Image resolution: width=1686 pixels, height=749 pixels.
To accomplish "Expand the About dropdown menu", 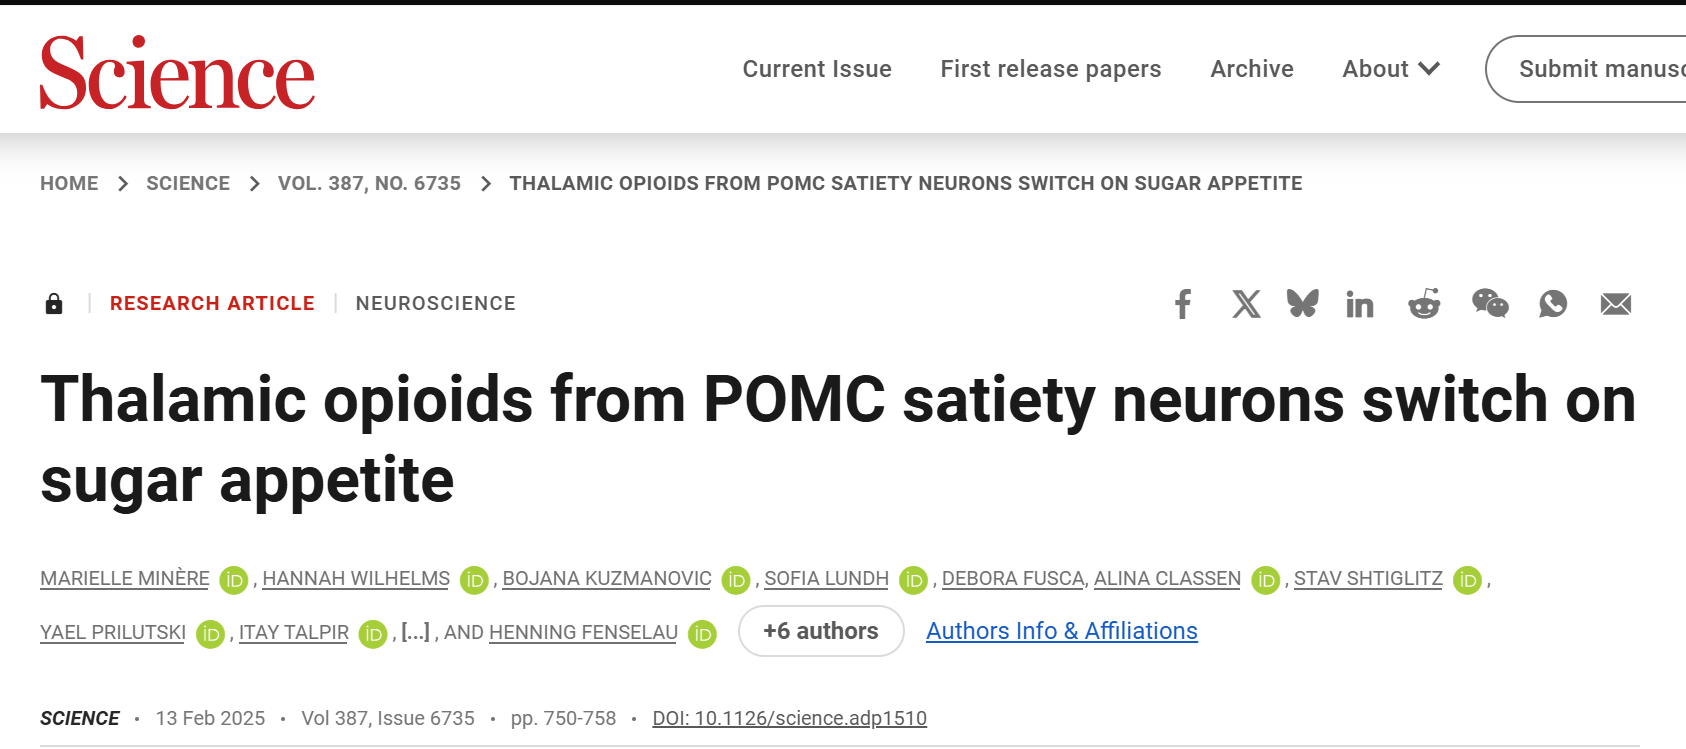I will 1391,69.
